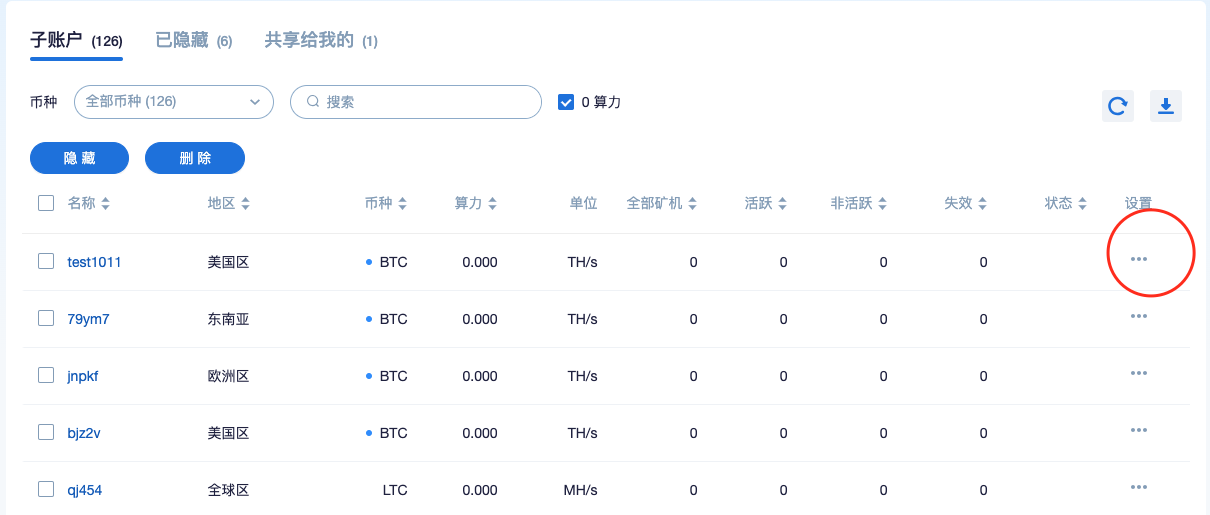Image resolution: width=1210 pixels, height=515 pixels.
Task: Click the download export icon
Action: 1166,106
